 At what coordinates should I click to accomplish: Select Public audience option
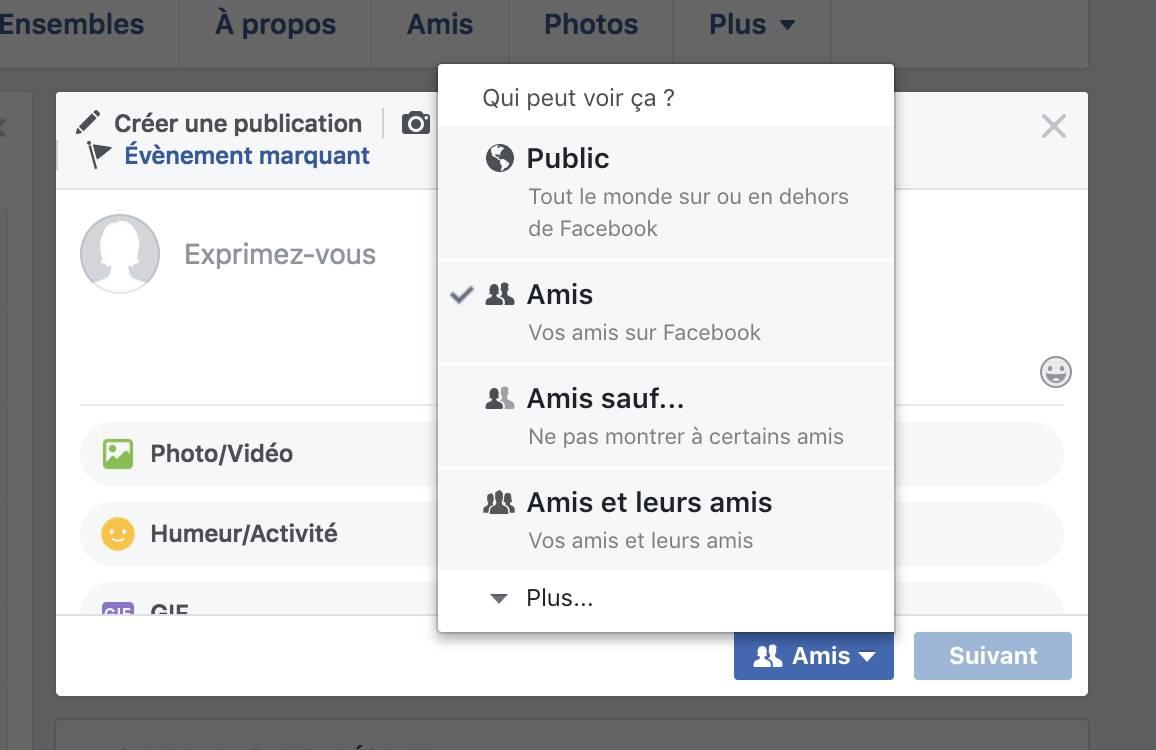665,192
